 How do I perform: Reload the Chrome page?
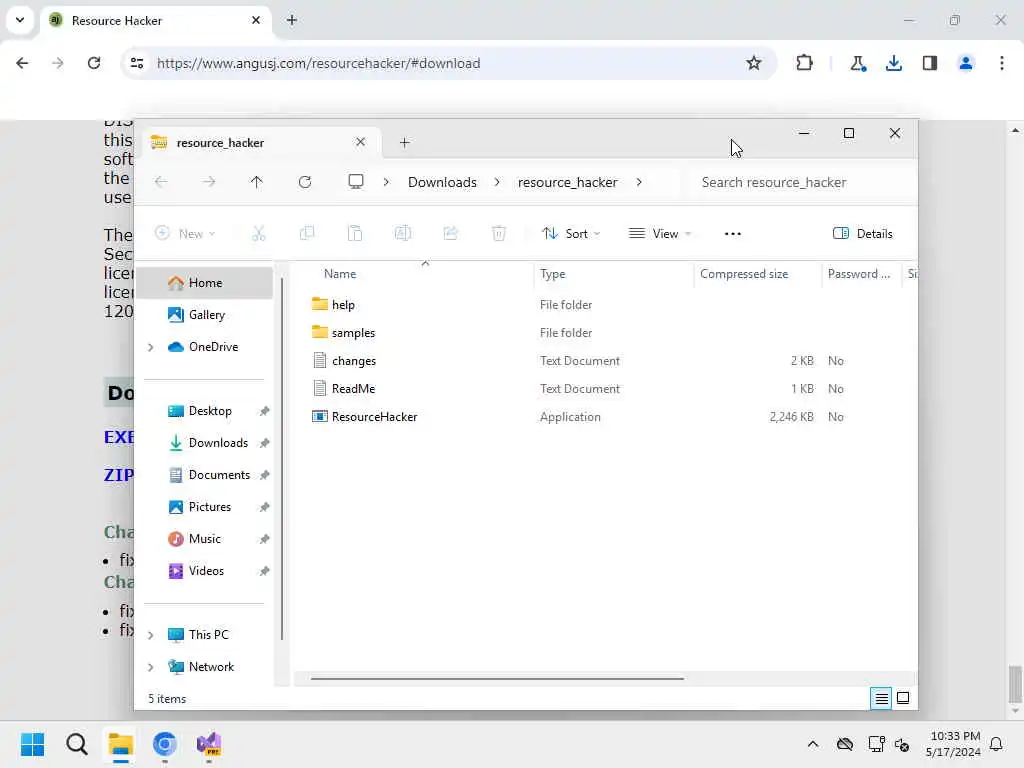pos(94,63)
